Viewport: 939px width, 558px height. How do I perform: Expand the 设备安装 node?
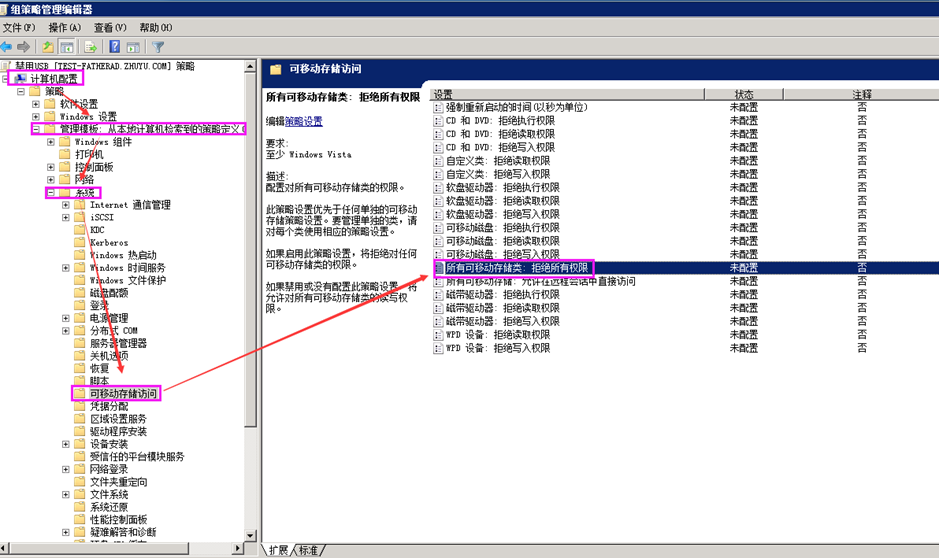[66, 444]
